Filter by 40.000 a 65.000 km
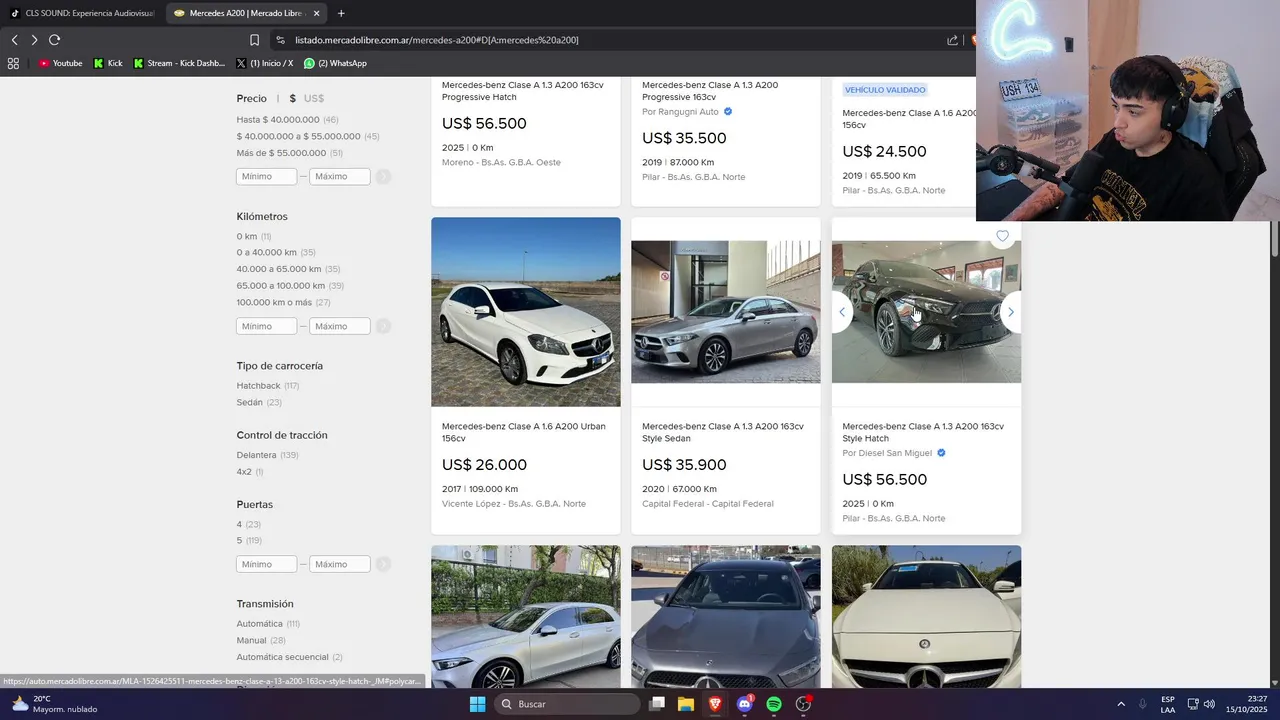Image resolution: width=1280 pixels, height=720 pixels. pos(279,269)
